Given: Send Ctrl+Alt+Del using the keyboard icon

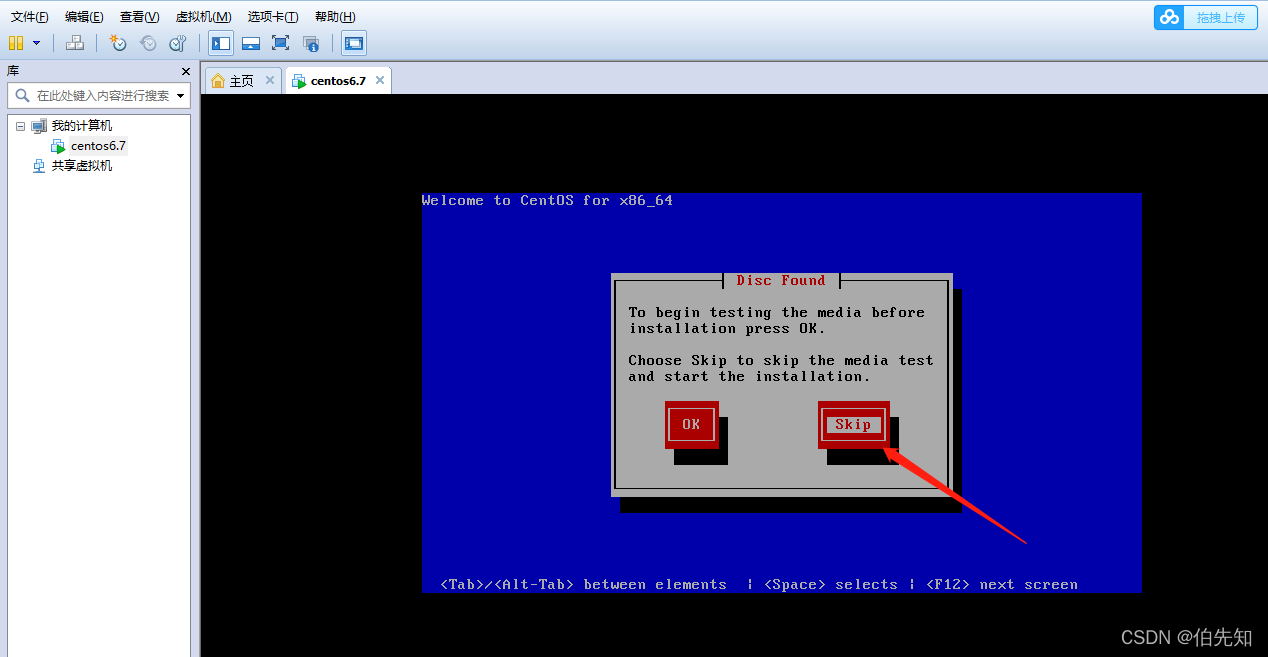Looking at the screenshot, I should [74, 43].
